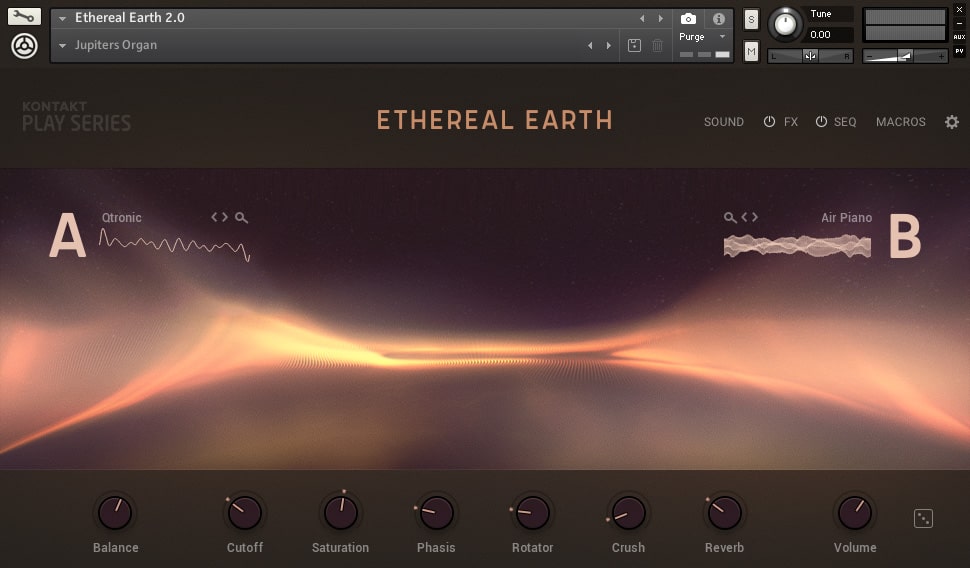Open the Purge dropdown menu
970x568 pixels.
(703, 37)
